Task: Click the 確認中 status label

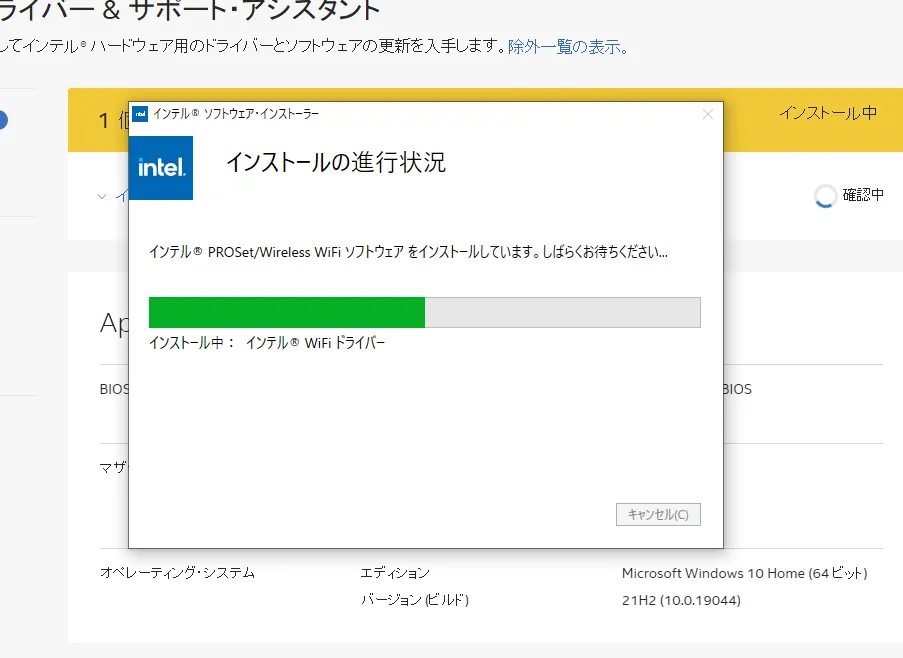Action: (x=863, y=195)
